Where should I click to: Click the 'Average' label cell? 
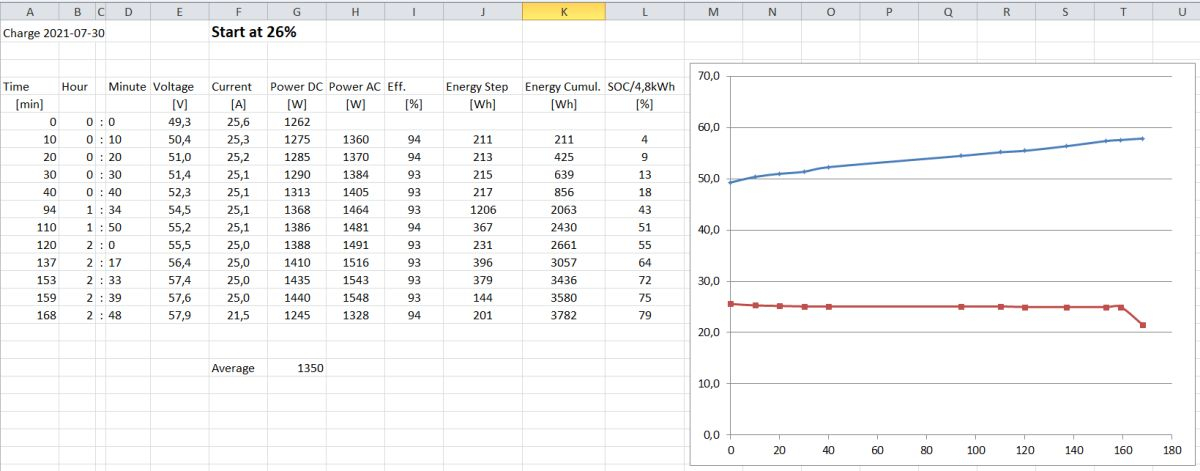pos(233,368)
